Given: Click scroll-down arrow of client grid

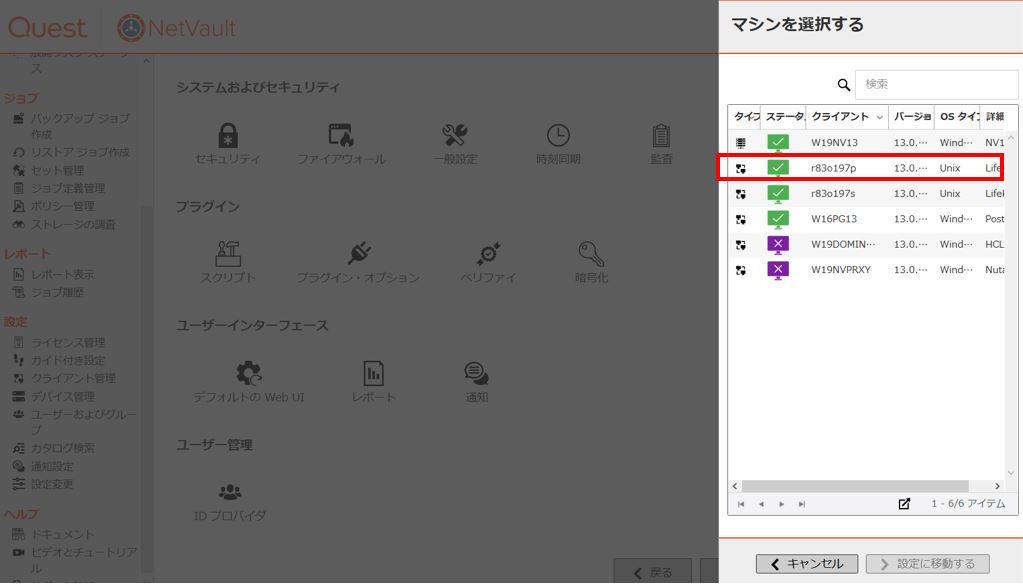Looking at the screenshot, I should click(1011, 473).
